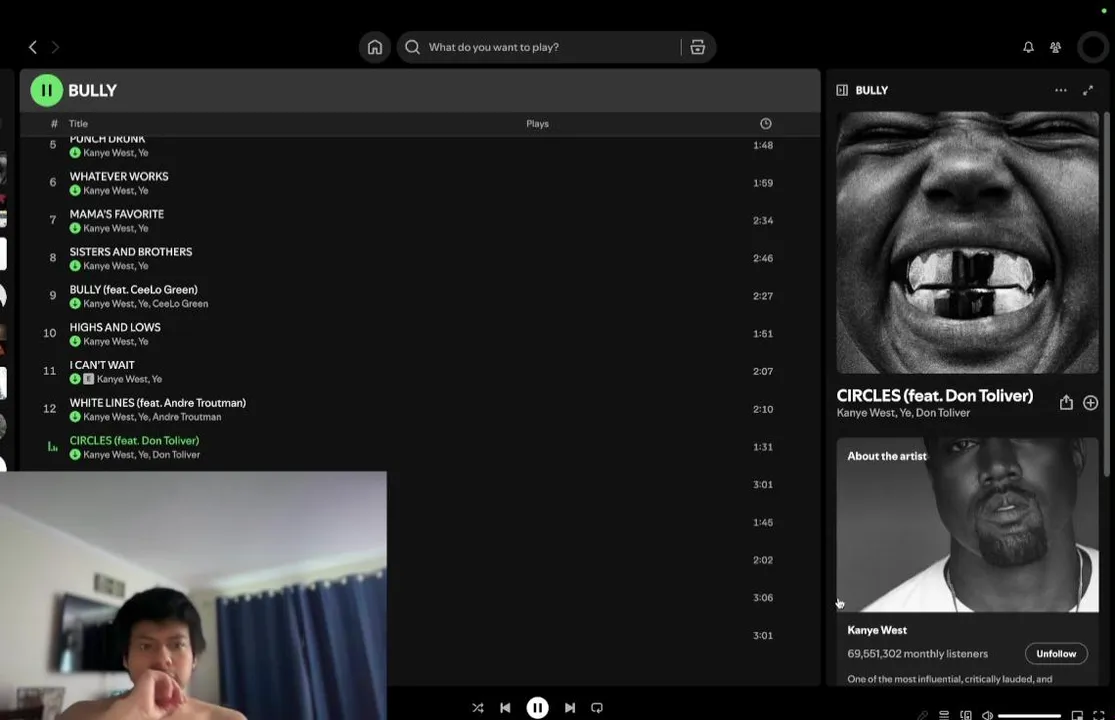Pause BULLY with the green header button
Image resolution: width=1115 pixels, height=720 pixels.
click(46, 90)
